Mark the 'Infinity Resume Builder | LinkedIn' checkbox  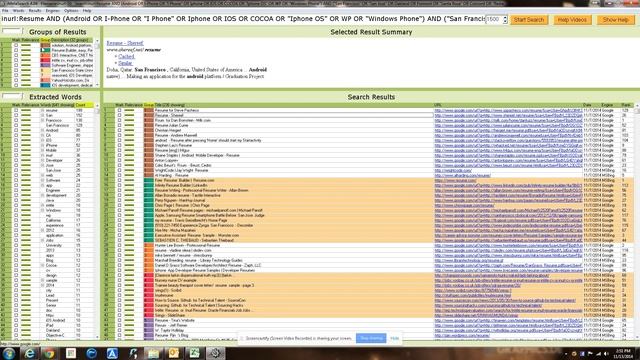point(119,185)
